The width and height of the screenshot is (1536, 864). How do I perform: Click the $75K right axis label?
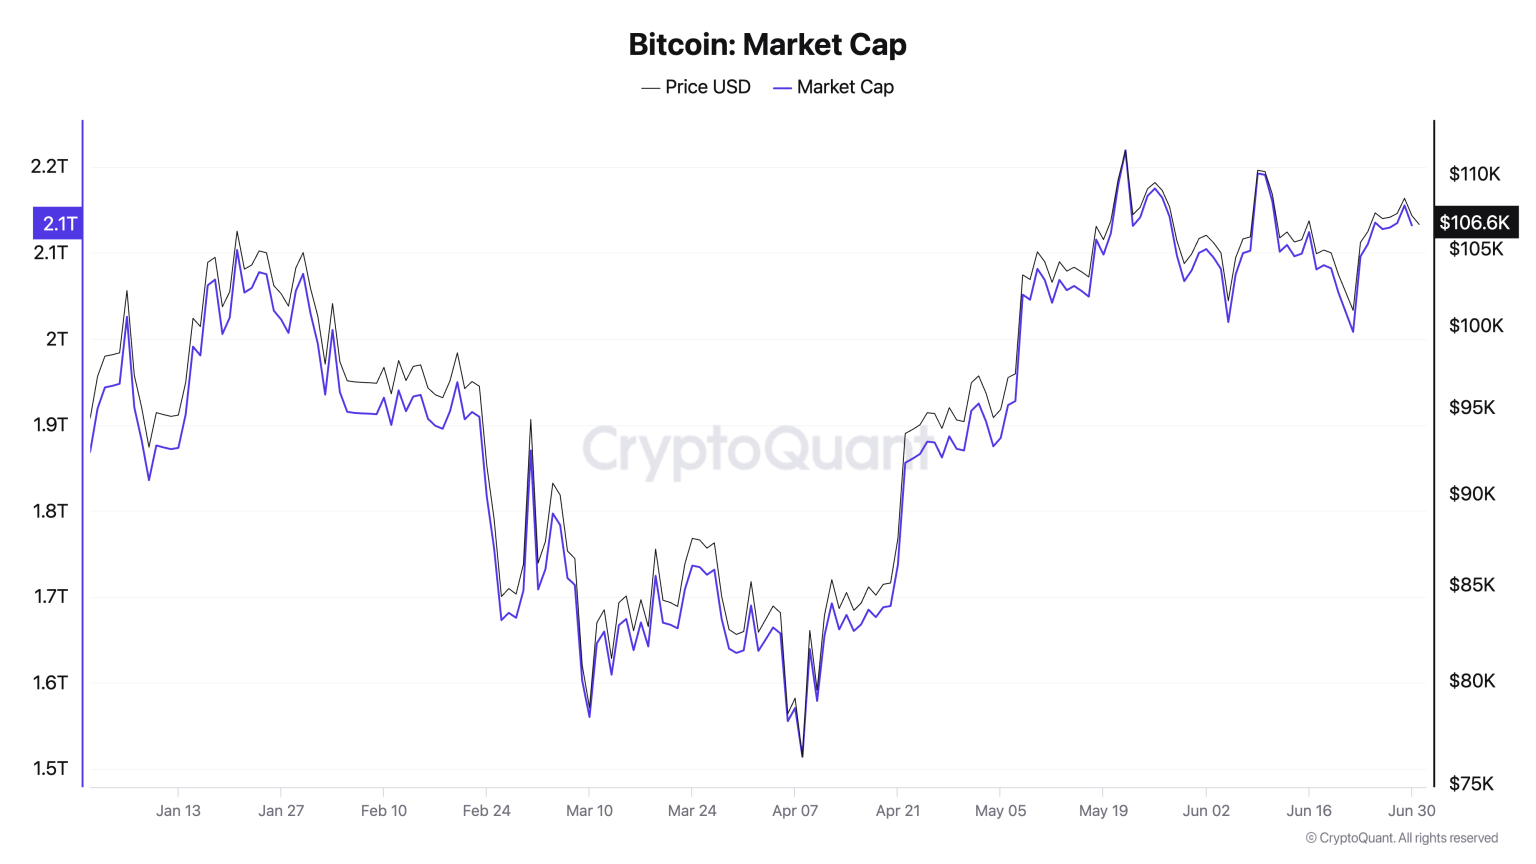1471,783
